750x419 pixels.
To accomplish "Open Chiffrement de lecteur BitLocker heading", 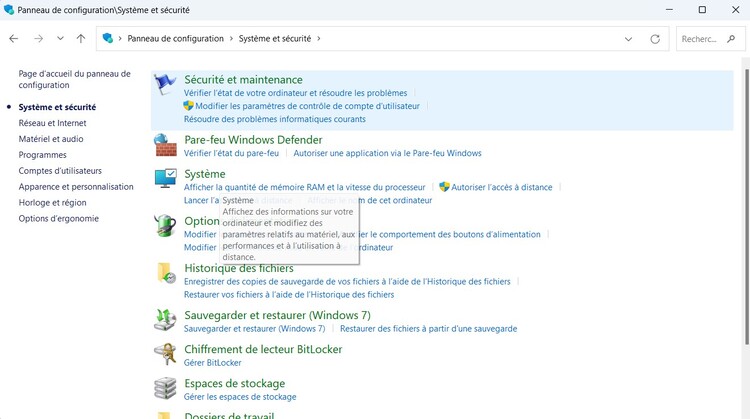I will click(x=264, y=349).
